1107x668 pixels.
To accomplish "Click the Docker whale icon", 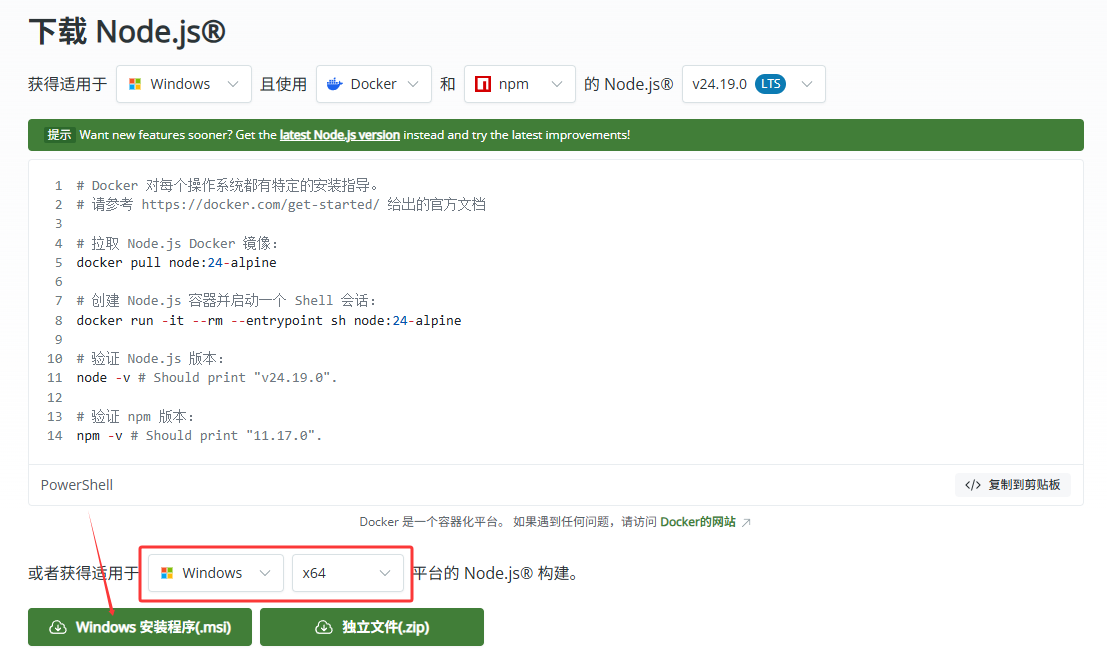I will (335, 84).
